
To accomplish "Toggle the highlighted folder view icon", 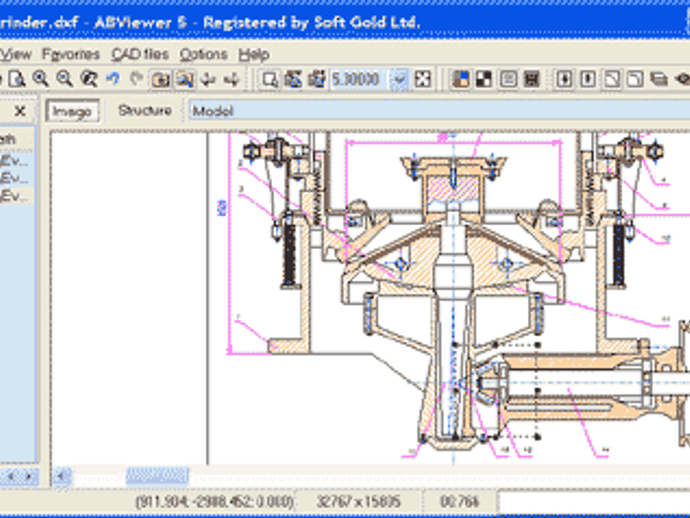I will (161, 80).
